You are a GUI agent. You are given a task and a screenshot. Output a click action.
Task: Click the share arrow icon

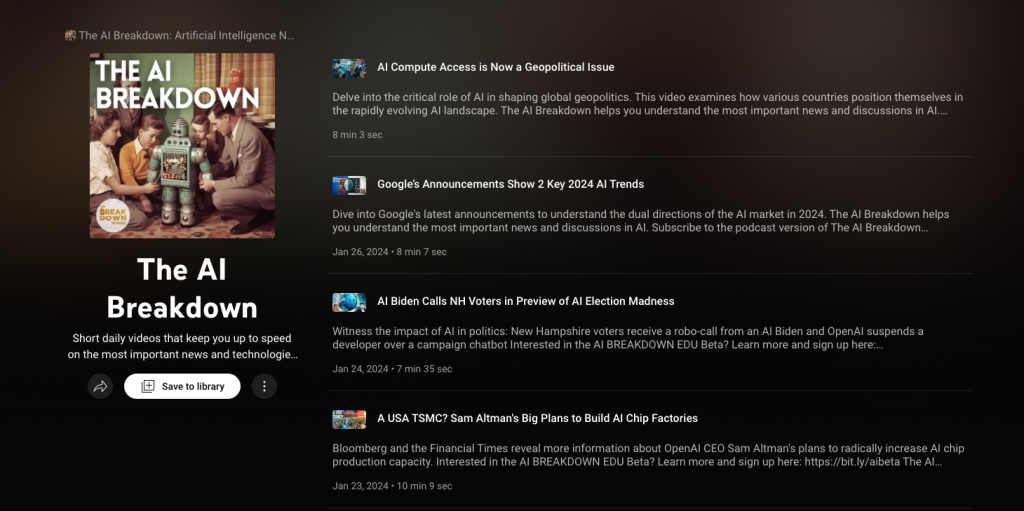coord(100,386)
